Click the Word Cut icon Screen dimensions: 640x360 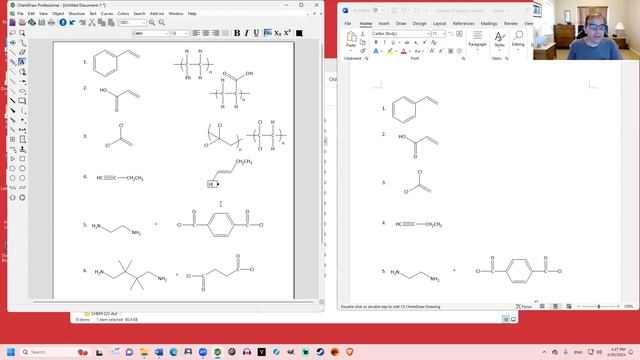coord(362,34)
